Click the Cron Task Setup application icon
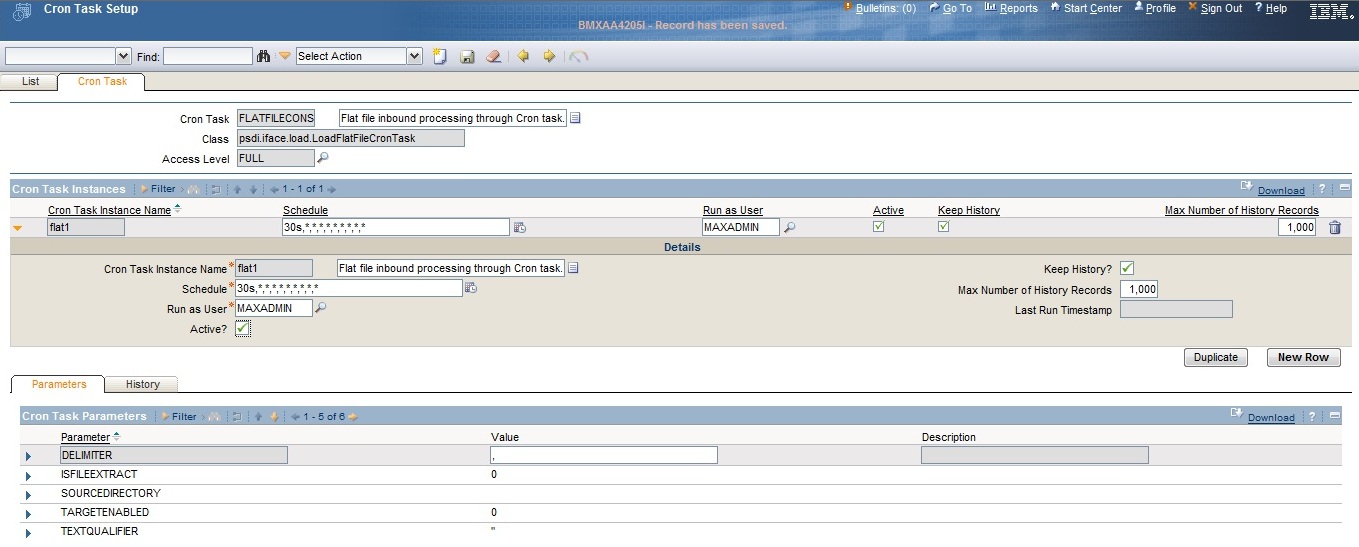Screen dimensions: 1359x547 point(21,11)
